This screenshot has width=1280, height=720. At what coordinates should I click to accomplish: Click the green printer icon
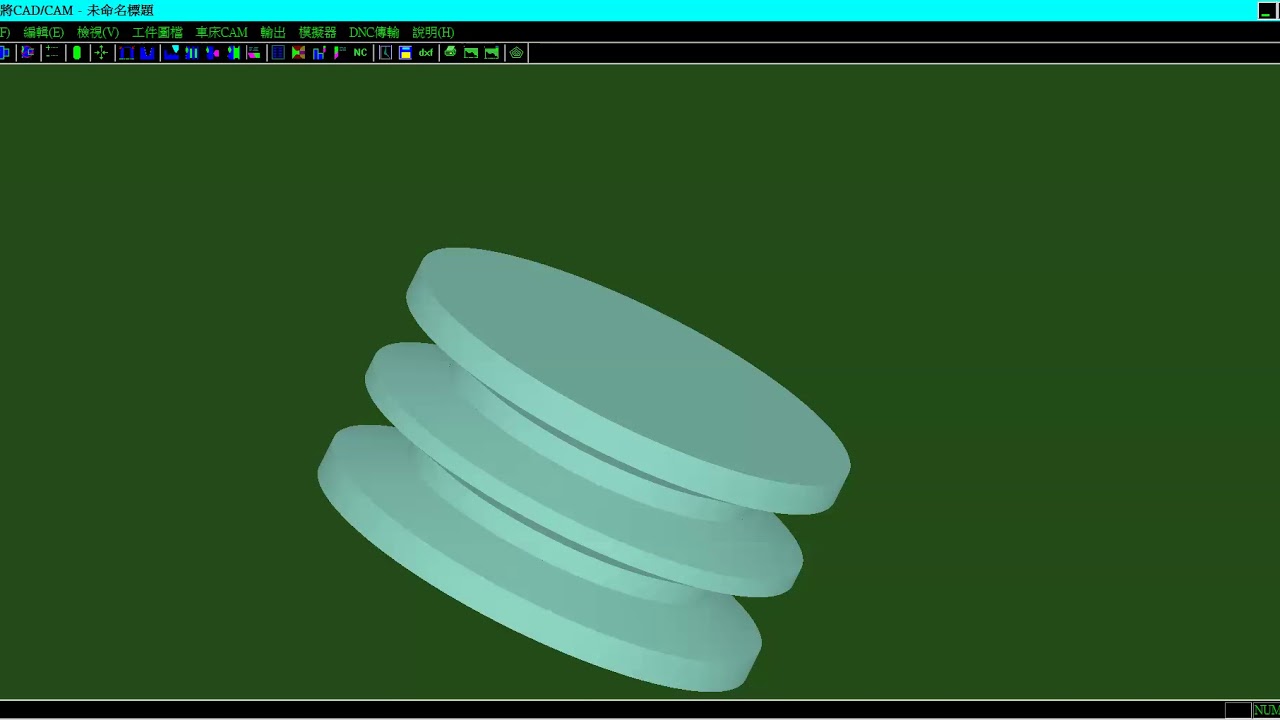pyautogui.click(x=450, y=53)
